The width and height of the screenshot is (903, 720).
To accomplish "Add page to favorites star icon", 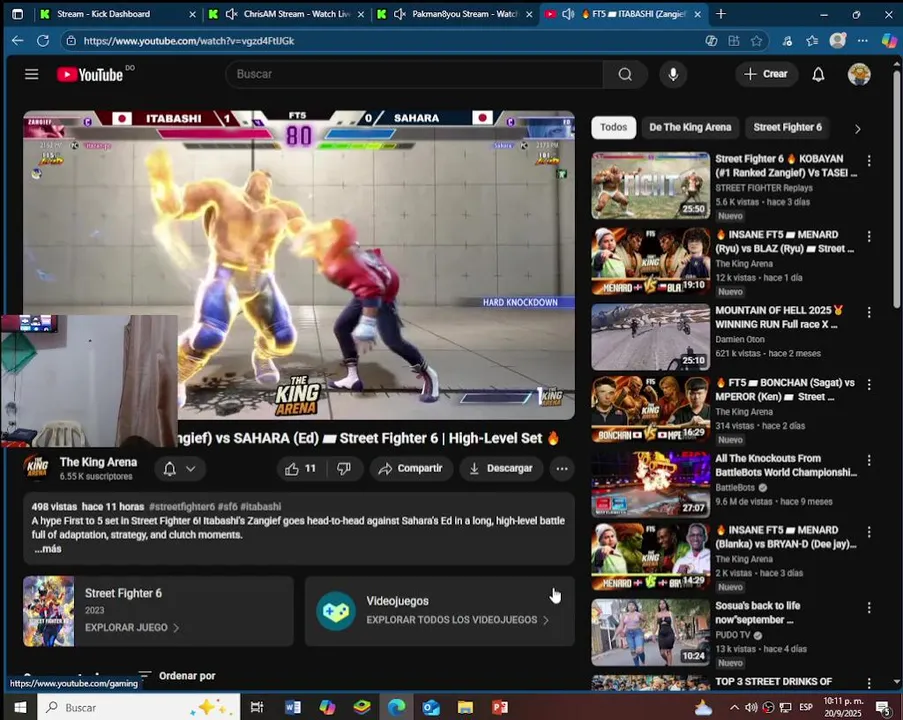I will pyautogui.click(x=756, y=41).
